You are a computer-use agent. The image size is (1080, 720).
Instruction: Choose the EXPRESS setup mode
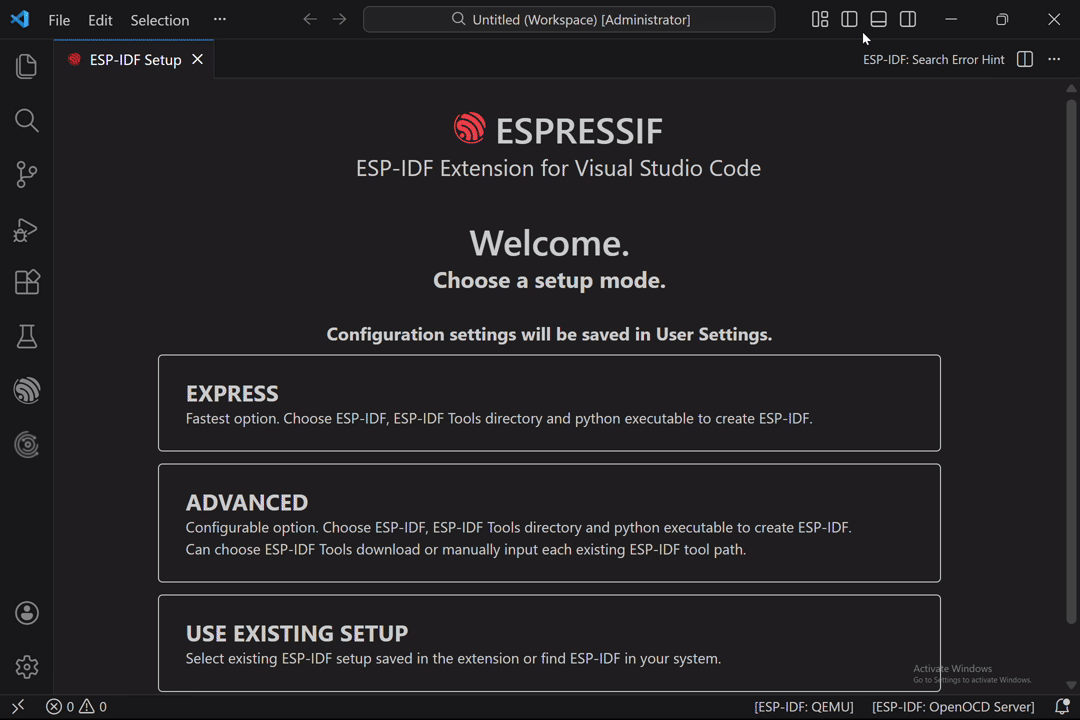[549, 403]
